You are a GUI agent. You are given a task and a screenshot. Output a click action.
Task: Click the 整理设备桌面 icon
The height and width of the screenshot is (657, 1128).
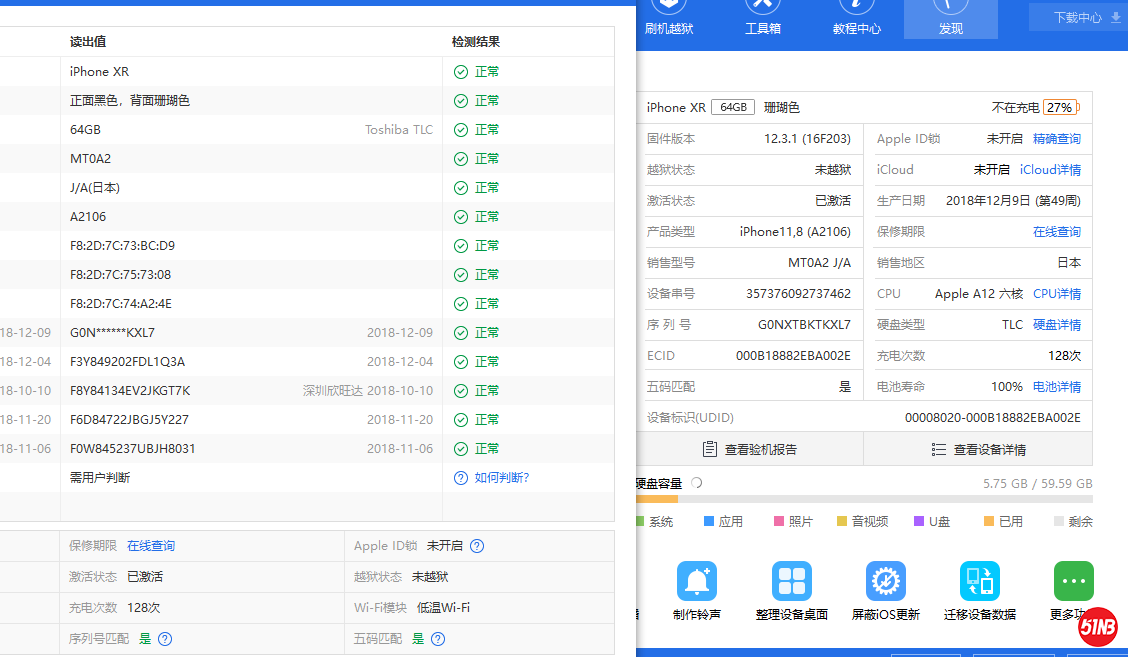tap(791, 581)
